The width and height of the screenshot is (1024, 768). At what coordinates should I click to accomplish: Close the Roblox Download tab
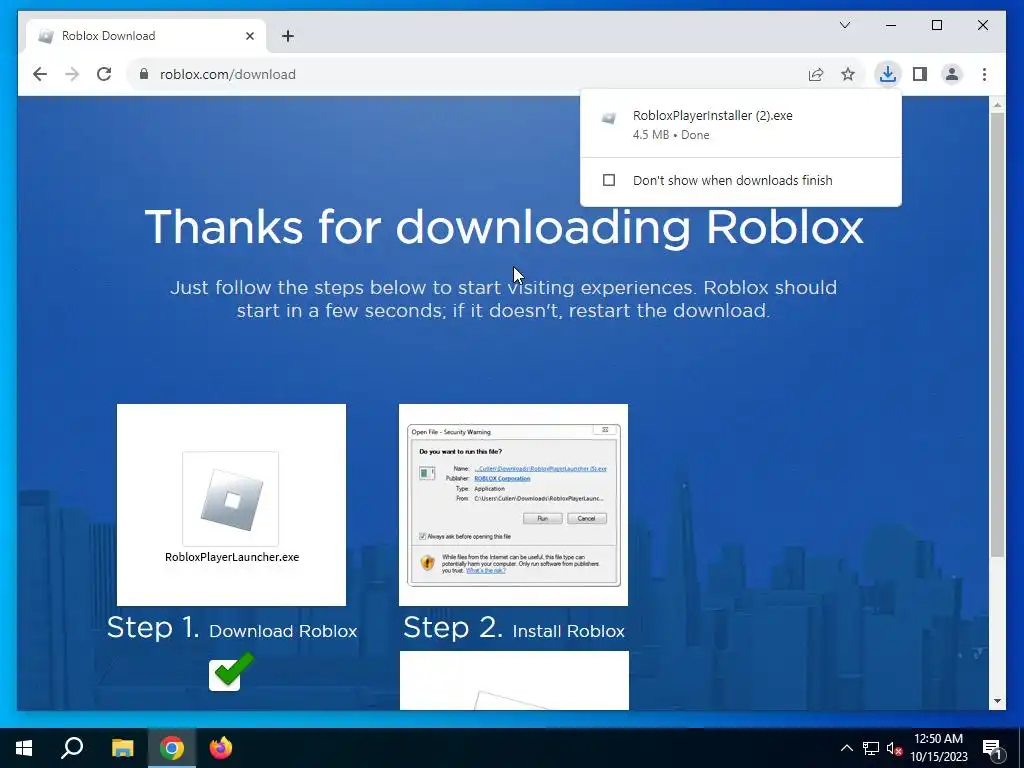click(249, 36)
